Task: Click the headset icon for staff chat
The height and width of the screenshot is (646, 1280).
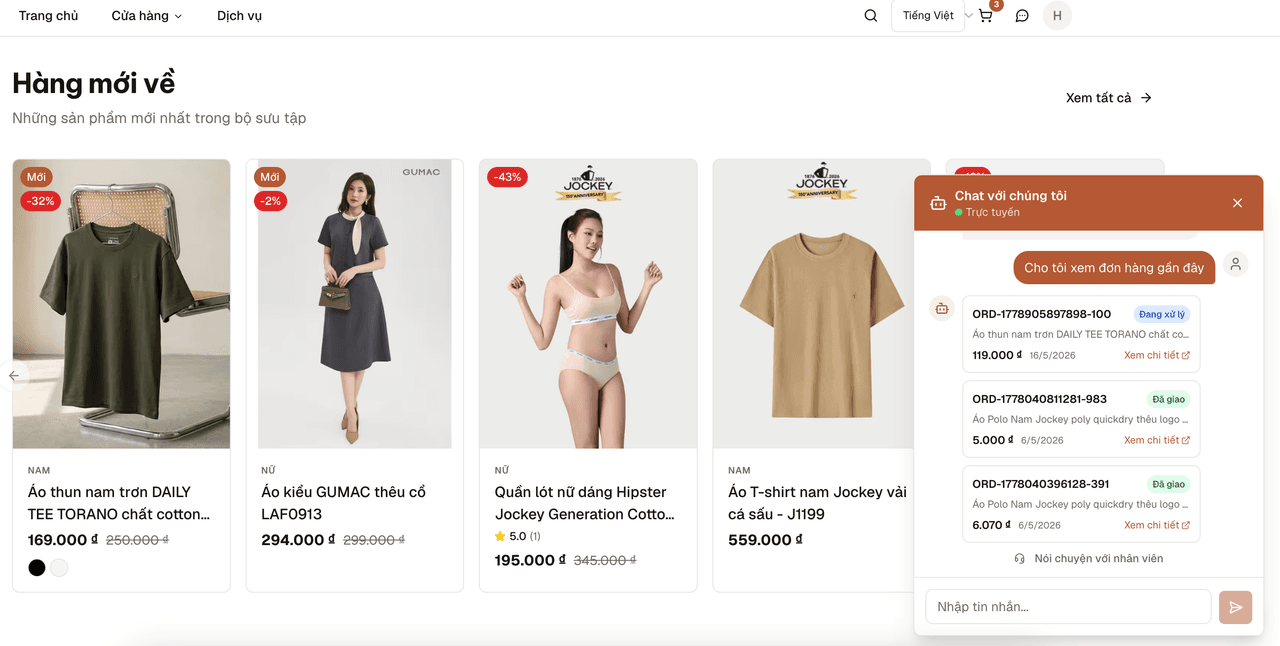Action: point(1020,559)
